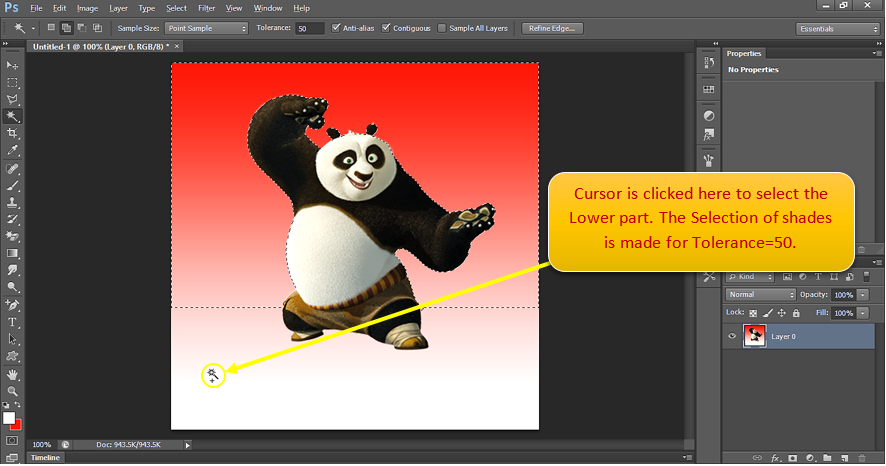Select the Polygonal Lasso tool
Screen dimensions: 886x466
[12, 99]
